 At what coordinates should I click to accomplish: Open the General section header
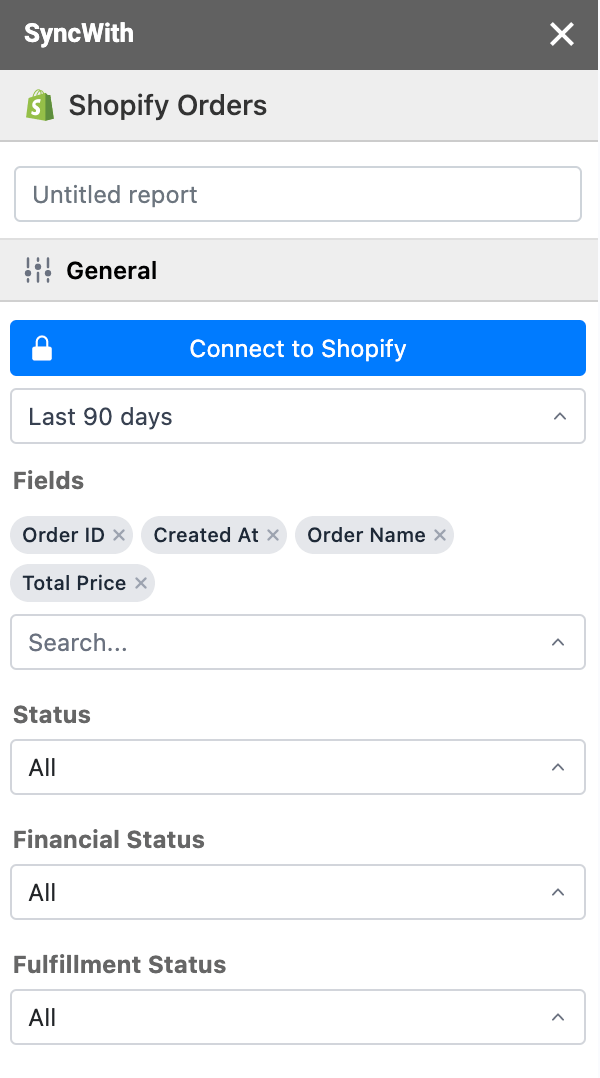[110, 270]
